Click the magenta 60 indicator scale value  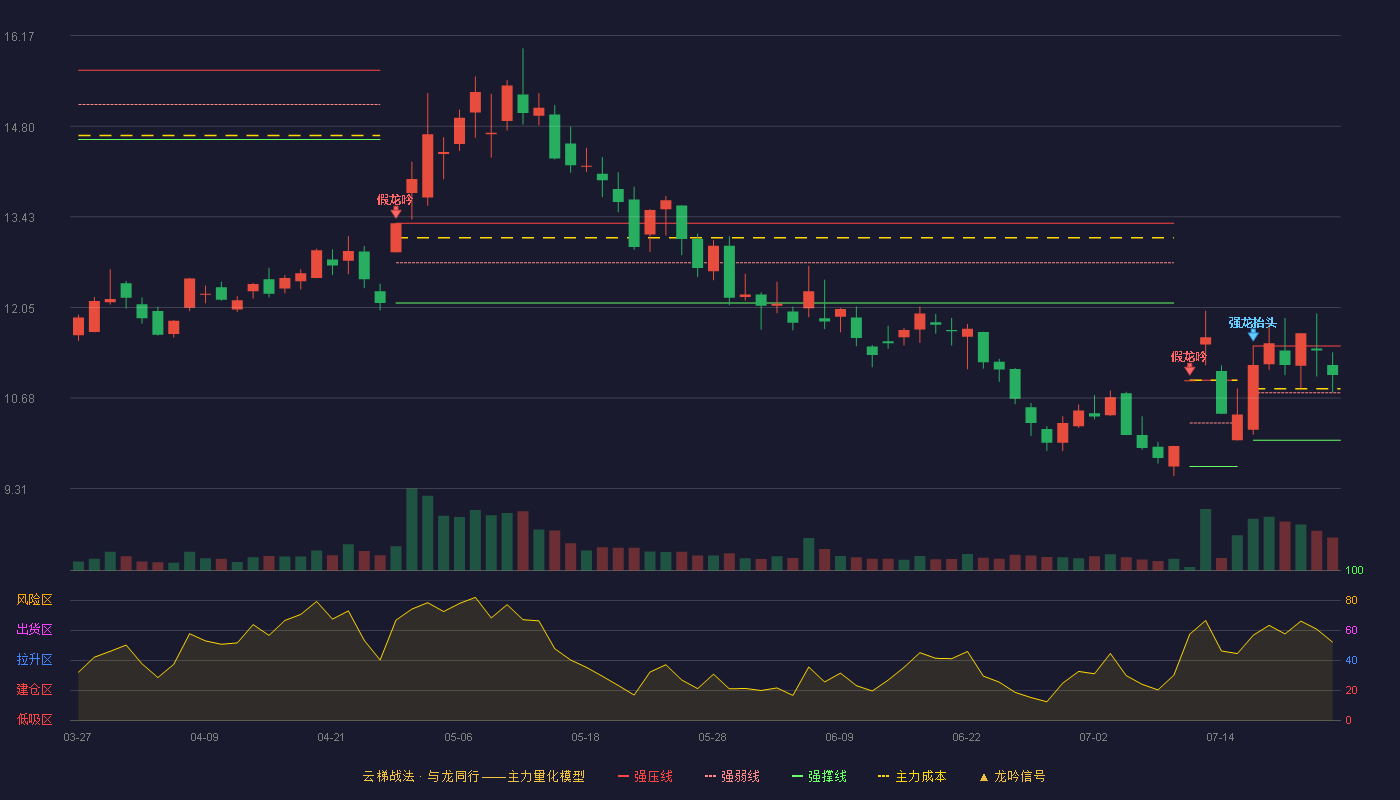coord(1351,631)
